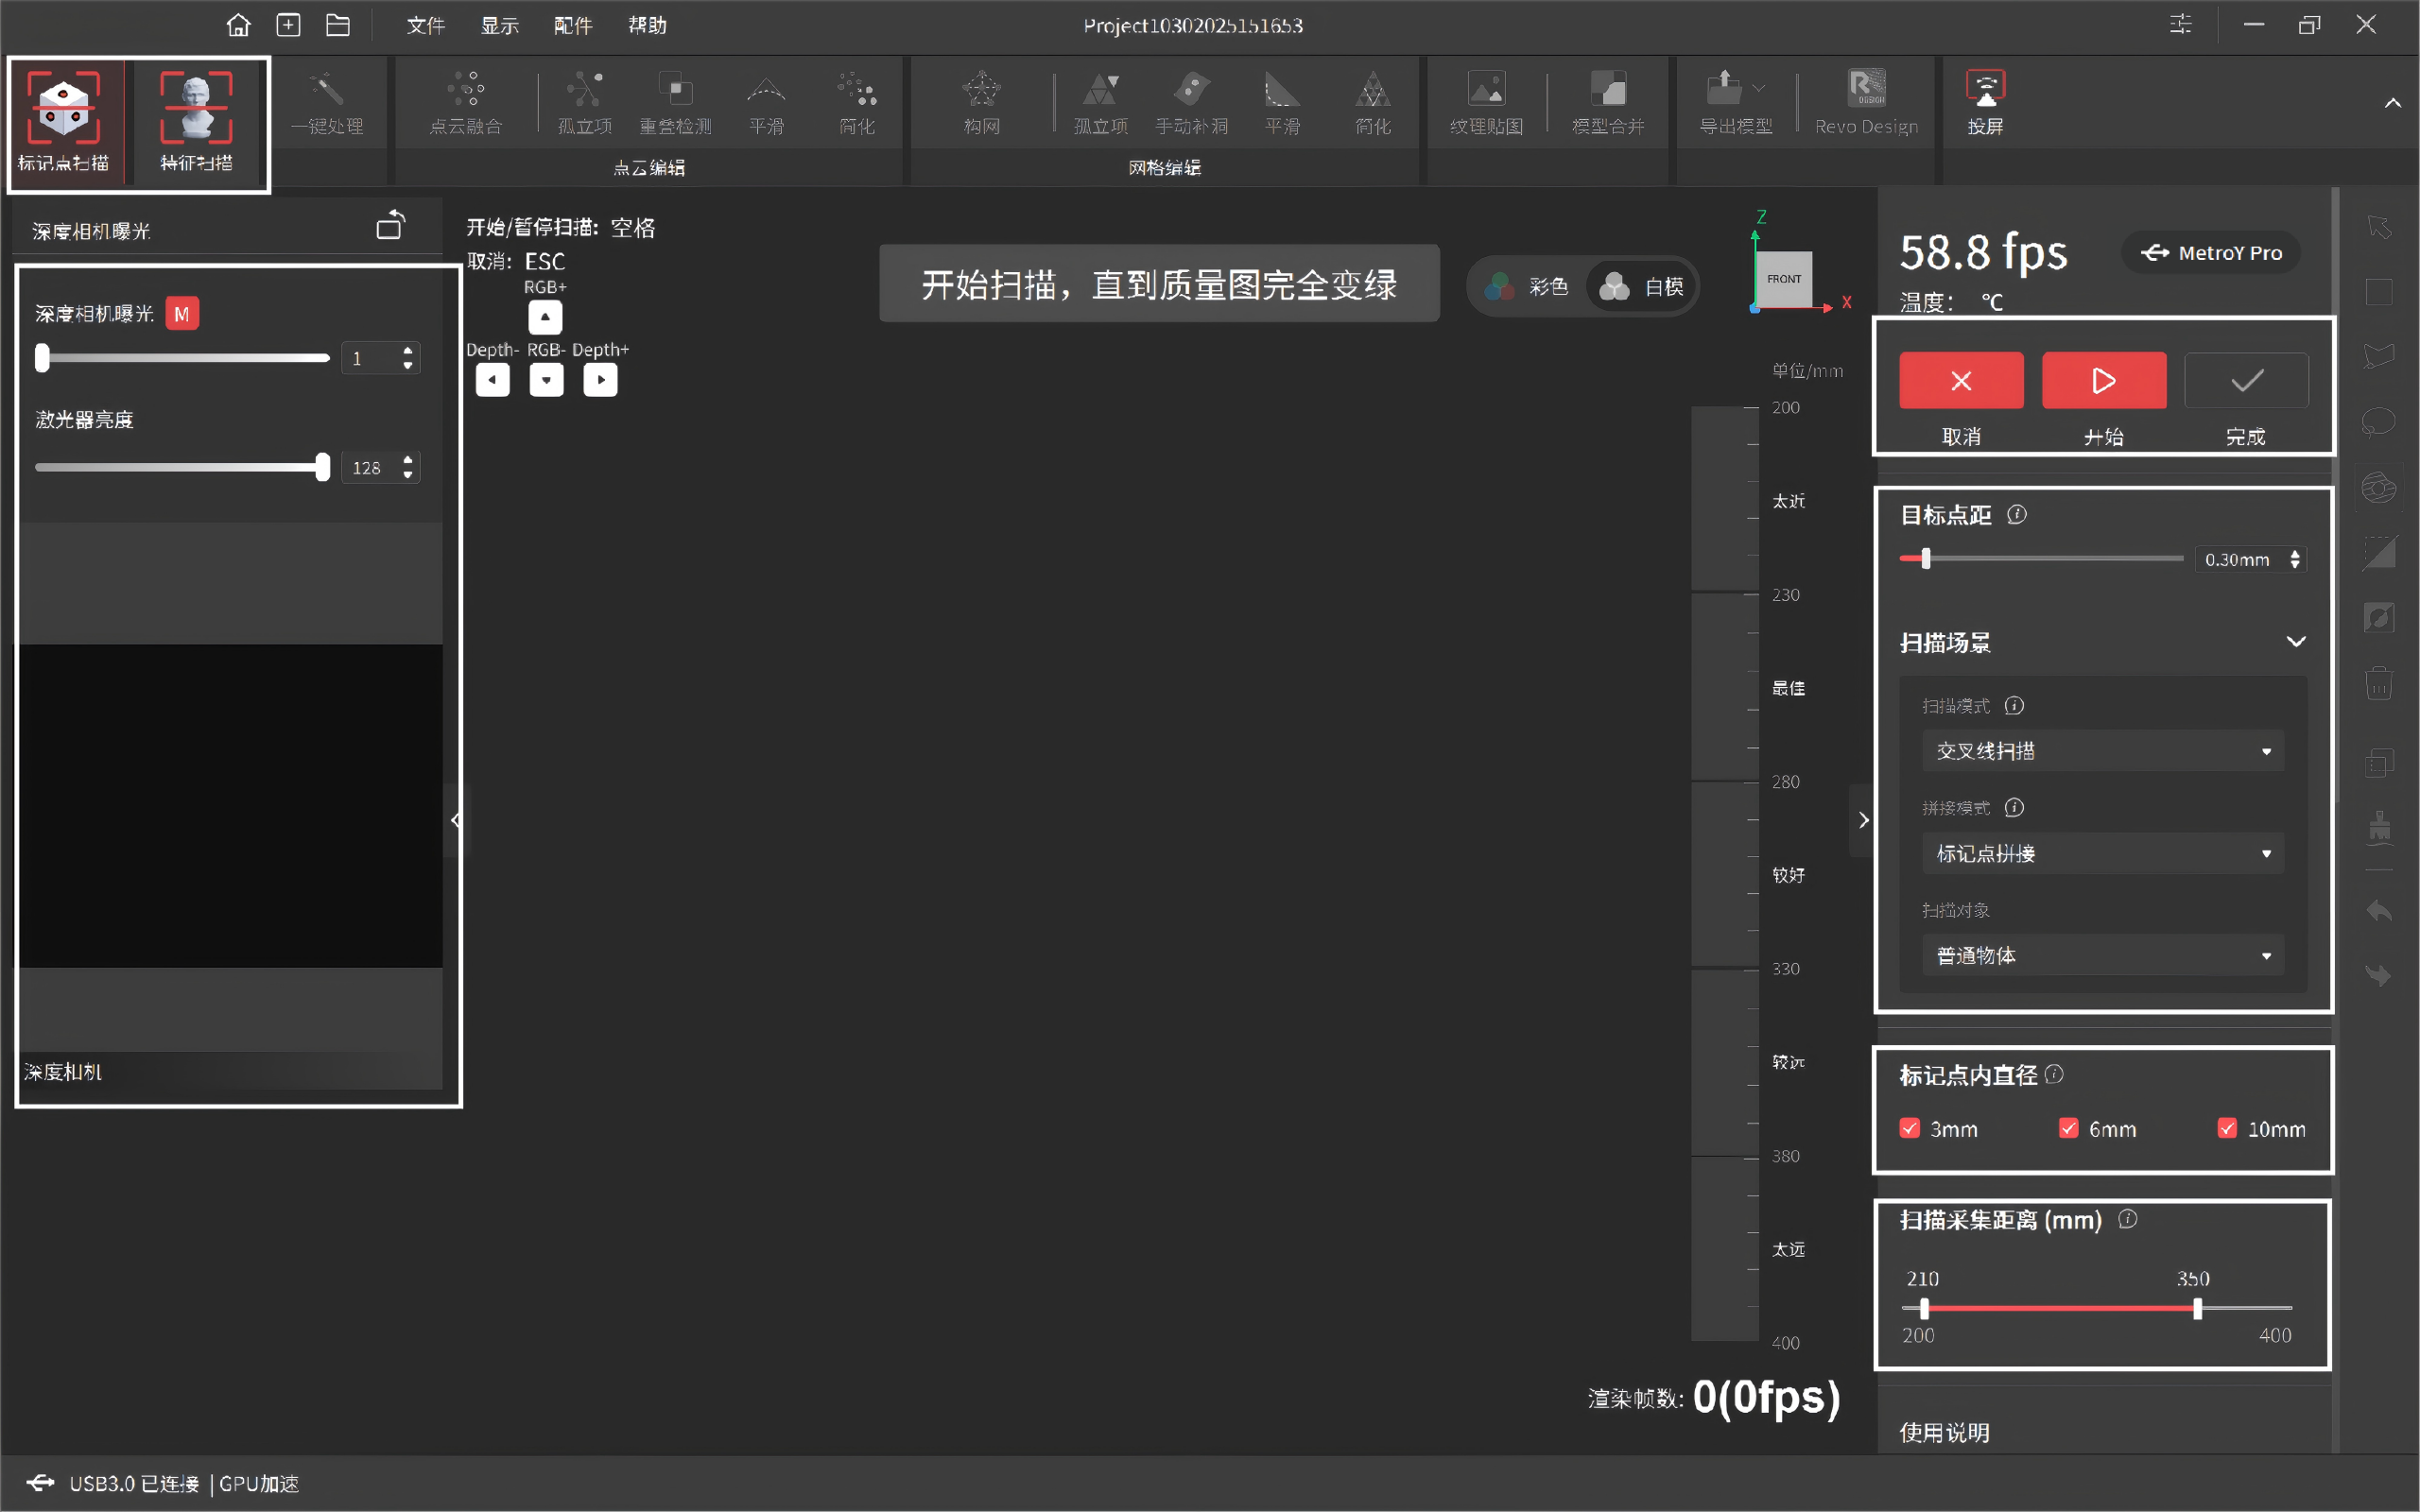Open the 标记点拼接 alignment mode dropdown
Viewport: 2420px width, 1512px height.
[x=2102, y=853]
